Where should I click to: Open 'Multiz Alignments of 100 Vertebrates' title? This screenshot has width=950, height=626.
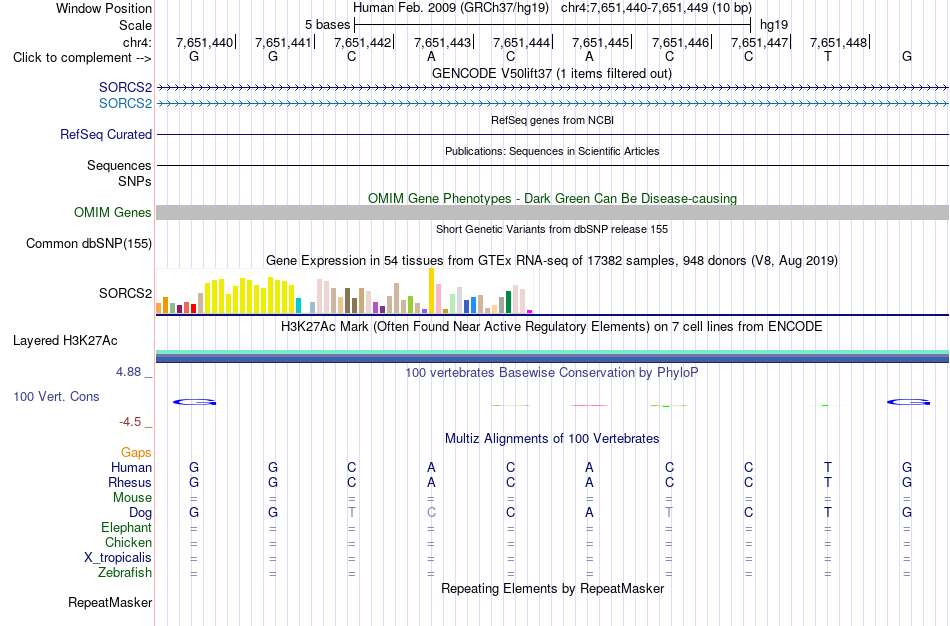(x=552, y=439)
